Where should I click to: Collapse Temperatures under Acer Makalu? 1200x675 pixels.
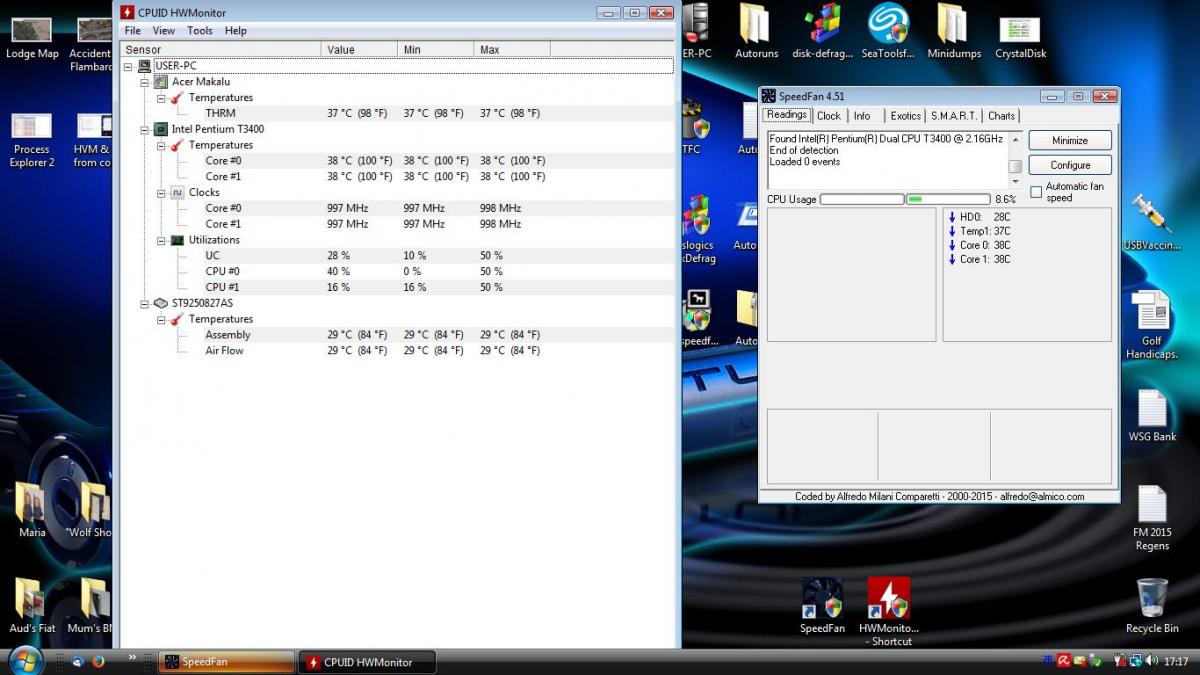point(161,98)
